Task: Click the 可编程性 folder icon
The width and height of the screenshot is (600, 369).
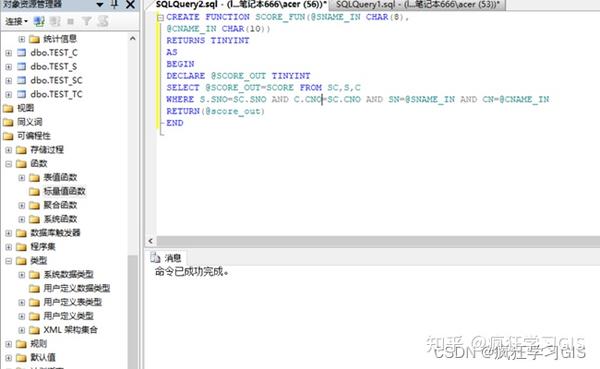Action: point(8,136)
